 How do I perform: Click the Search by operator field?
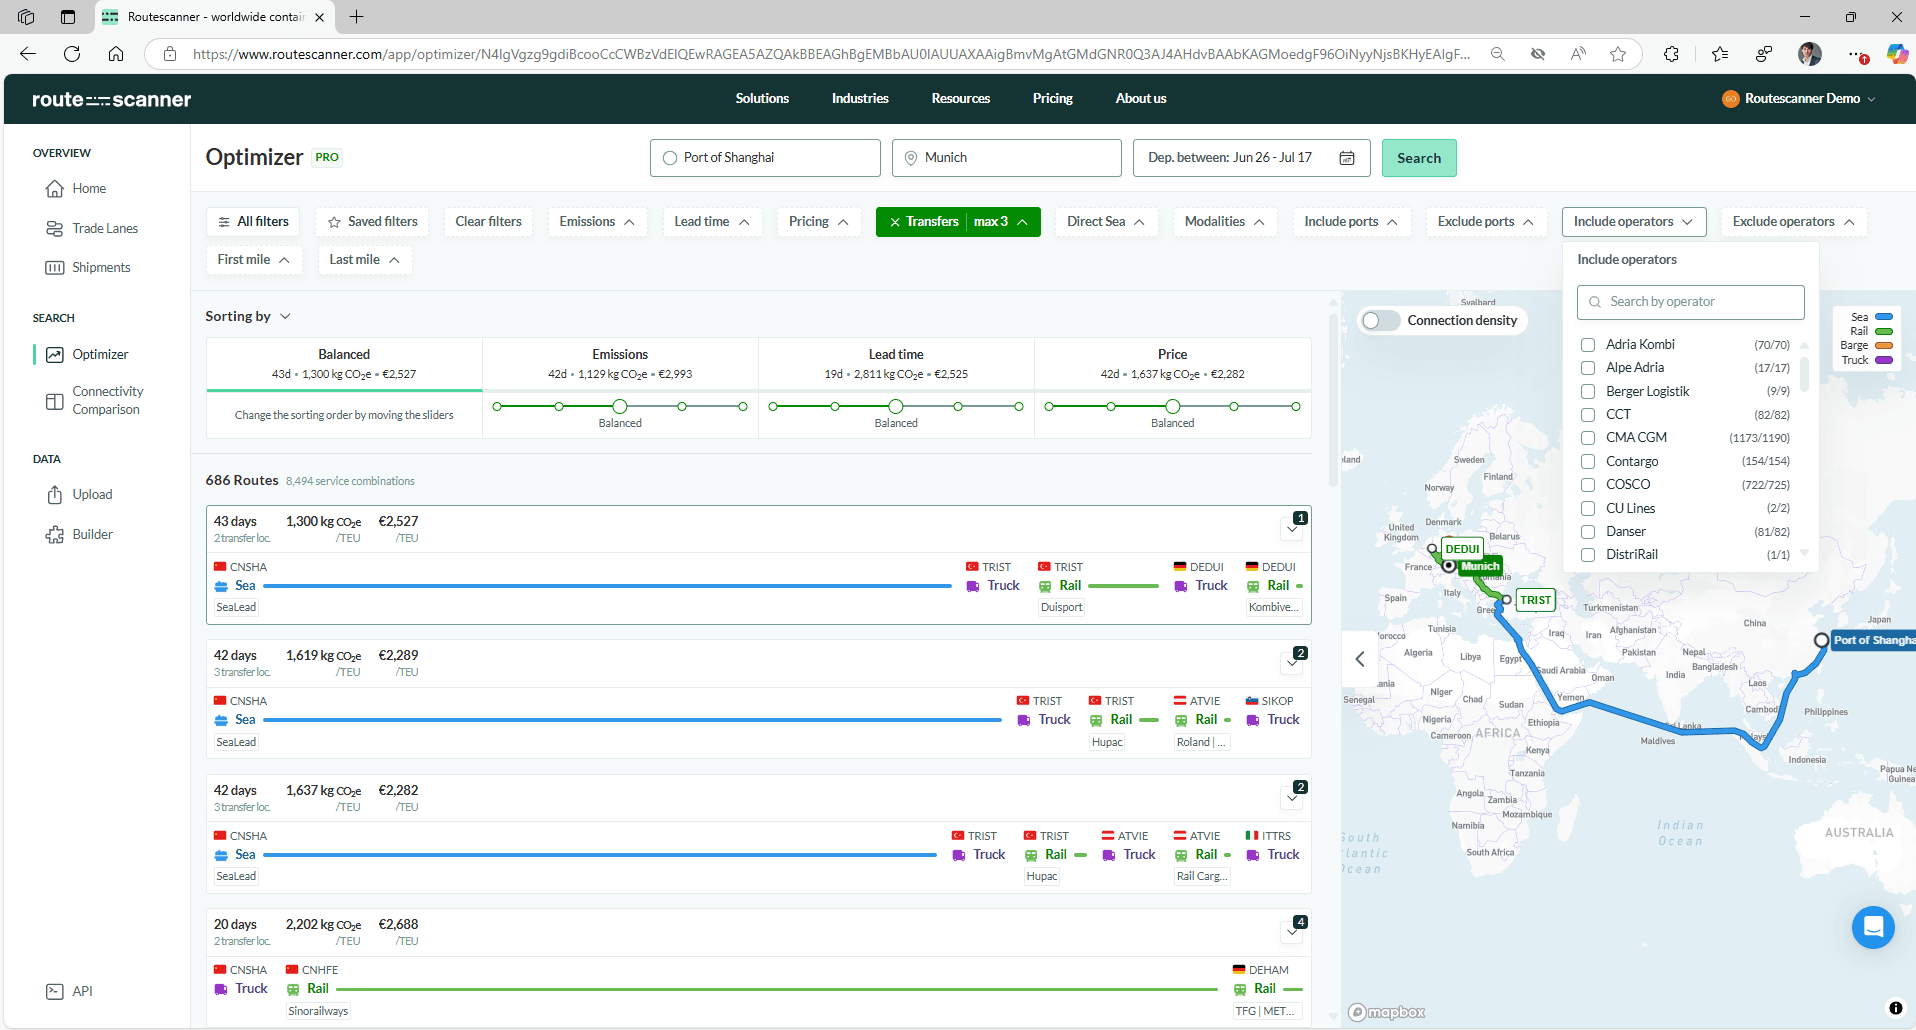click(x=1691, y=302)
